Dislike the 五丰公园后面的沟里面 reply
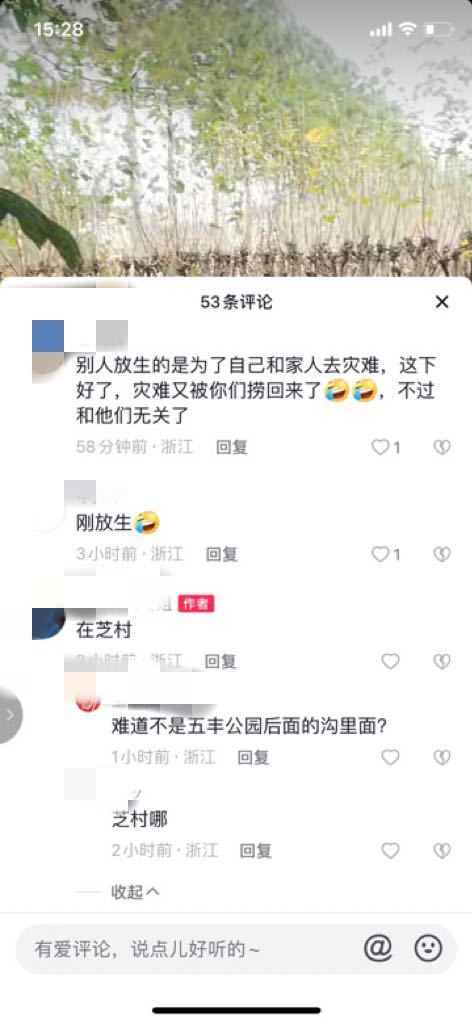472x1024 pixels. click(x=442, y=758)
